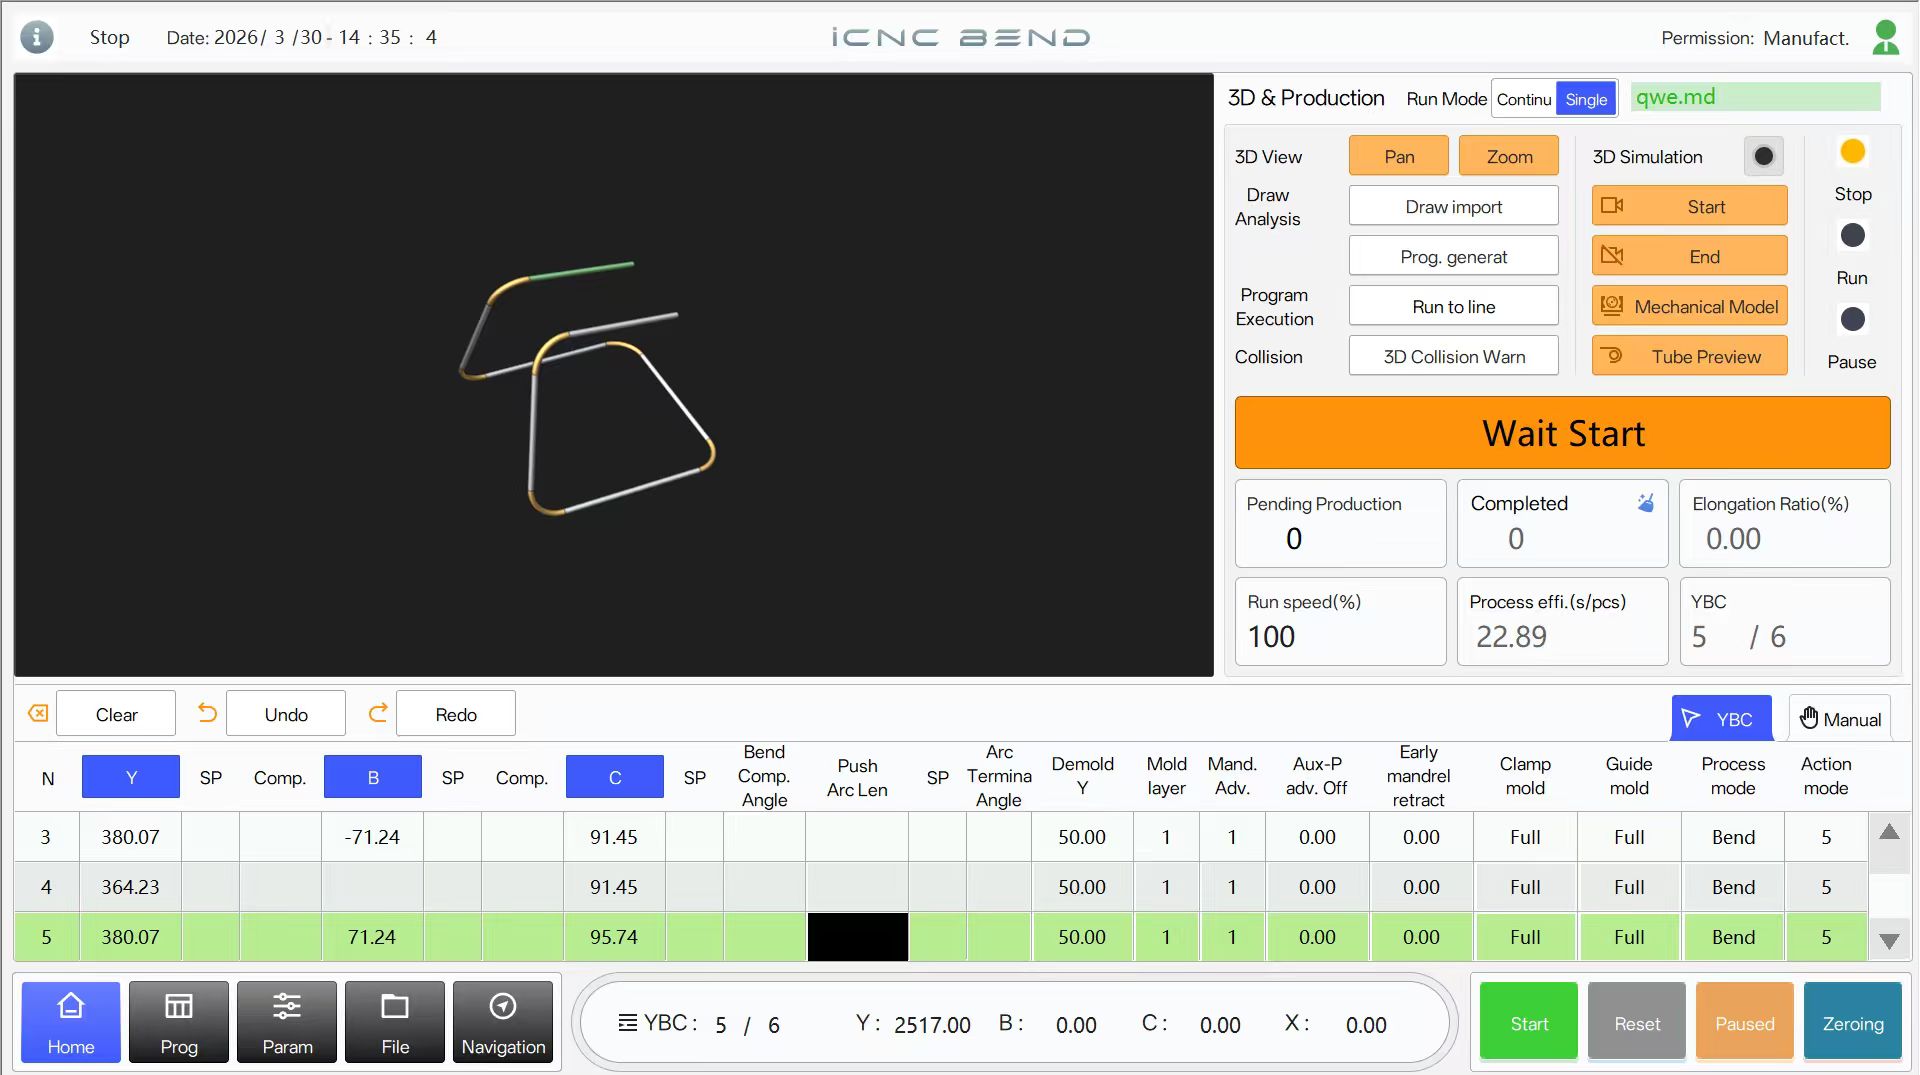Click the Redo arrow icon
1920x1075 pixels.
coord(378,713)
